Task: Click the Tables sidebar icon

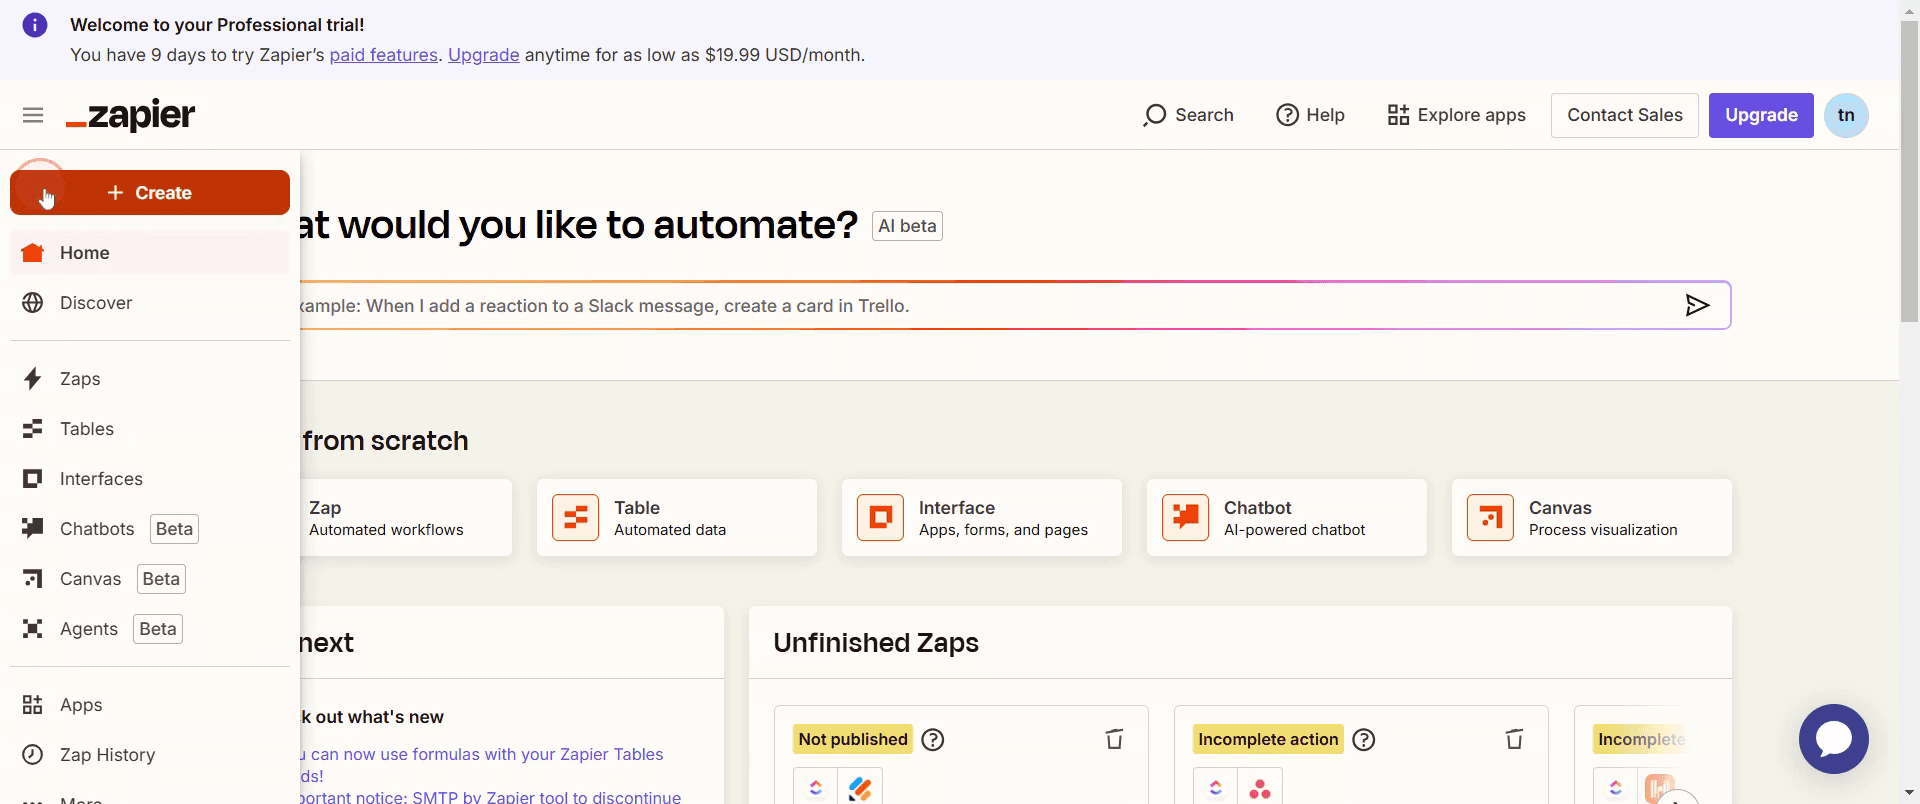Action: (33, 429)
